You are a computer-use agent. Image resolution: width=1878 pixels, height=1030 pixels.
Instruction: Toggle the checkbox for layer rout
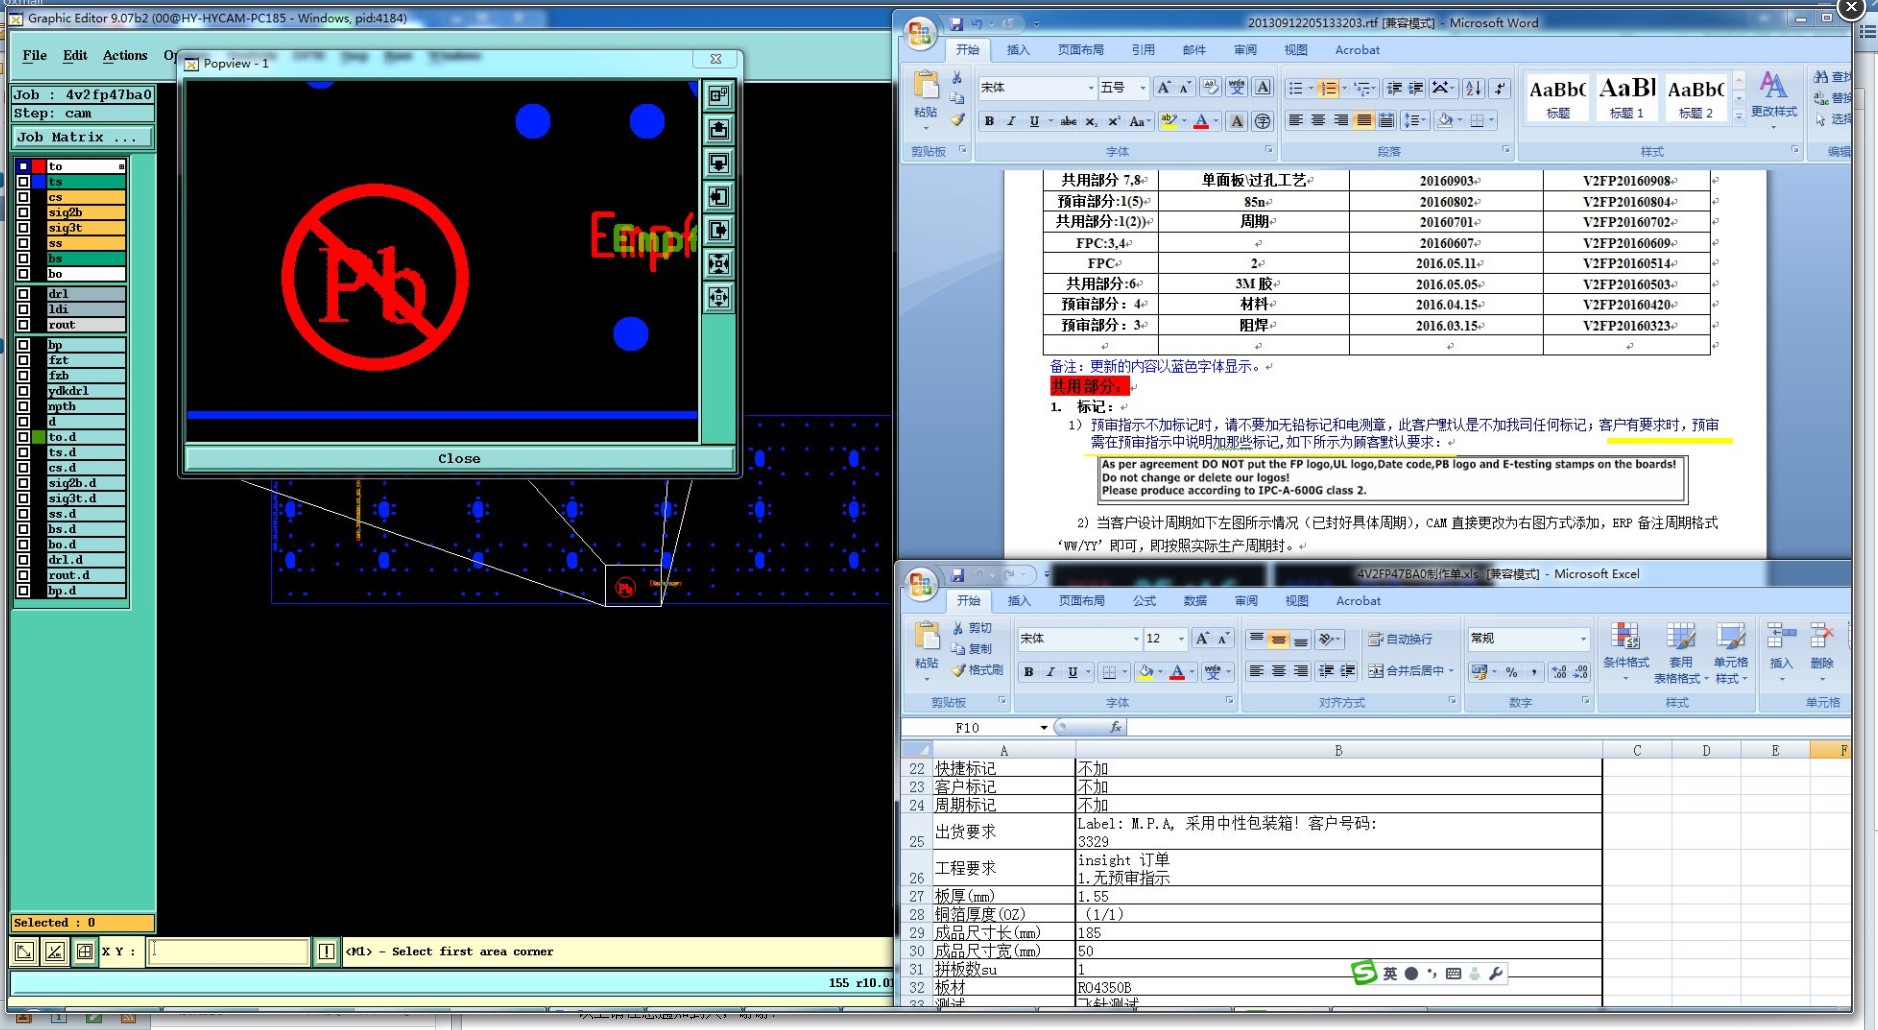tap(23, 325)
